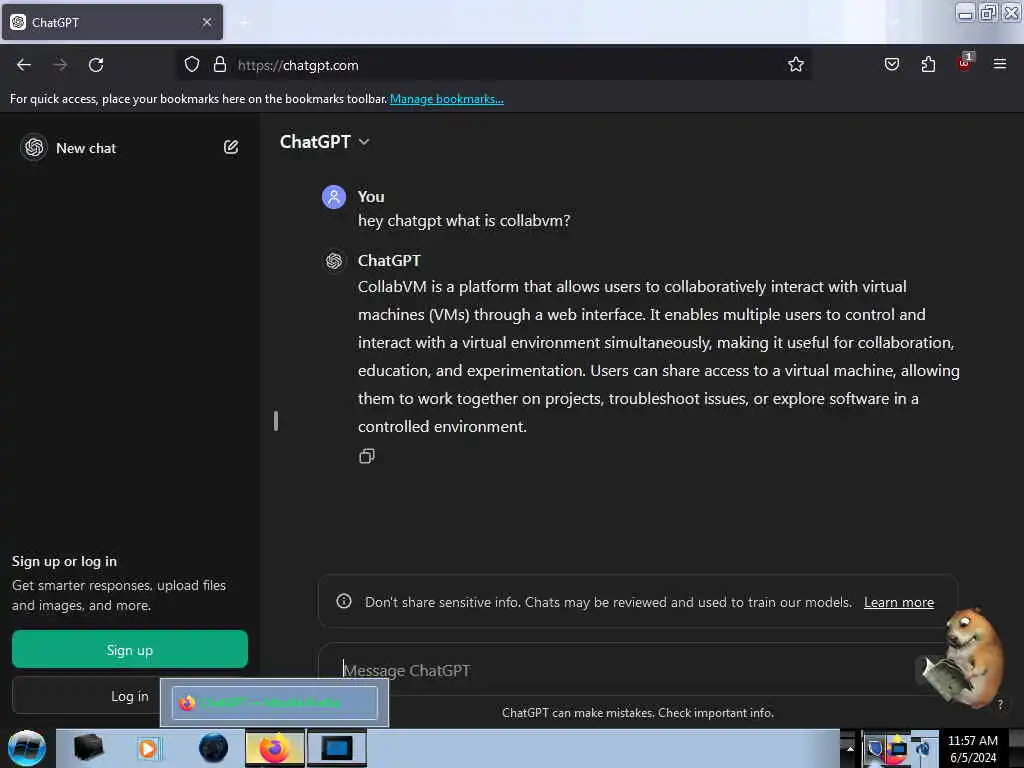Click the site security padlock icon
The image size is (1024, 768).
[x=219, y=65]
